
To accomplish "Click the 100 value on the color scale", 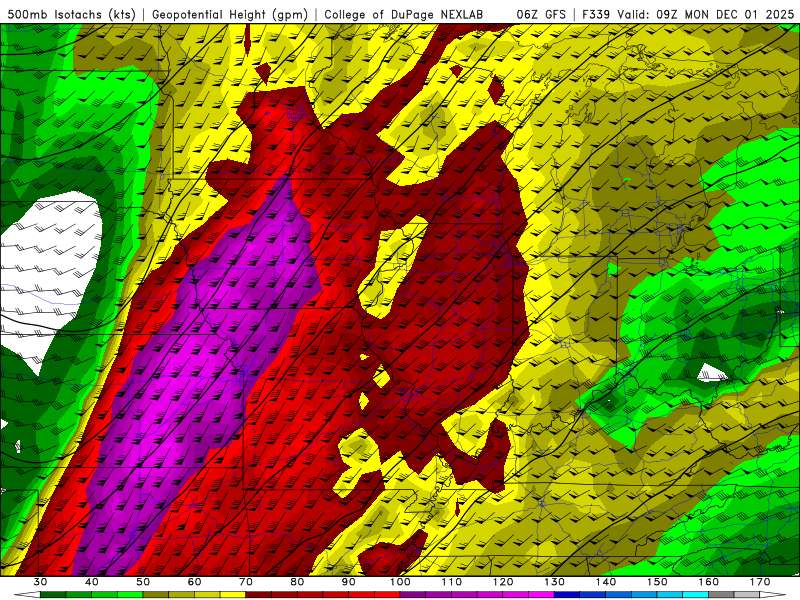I will click(x=400, y=582).
